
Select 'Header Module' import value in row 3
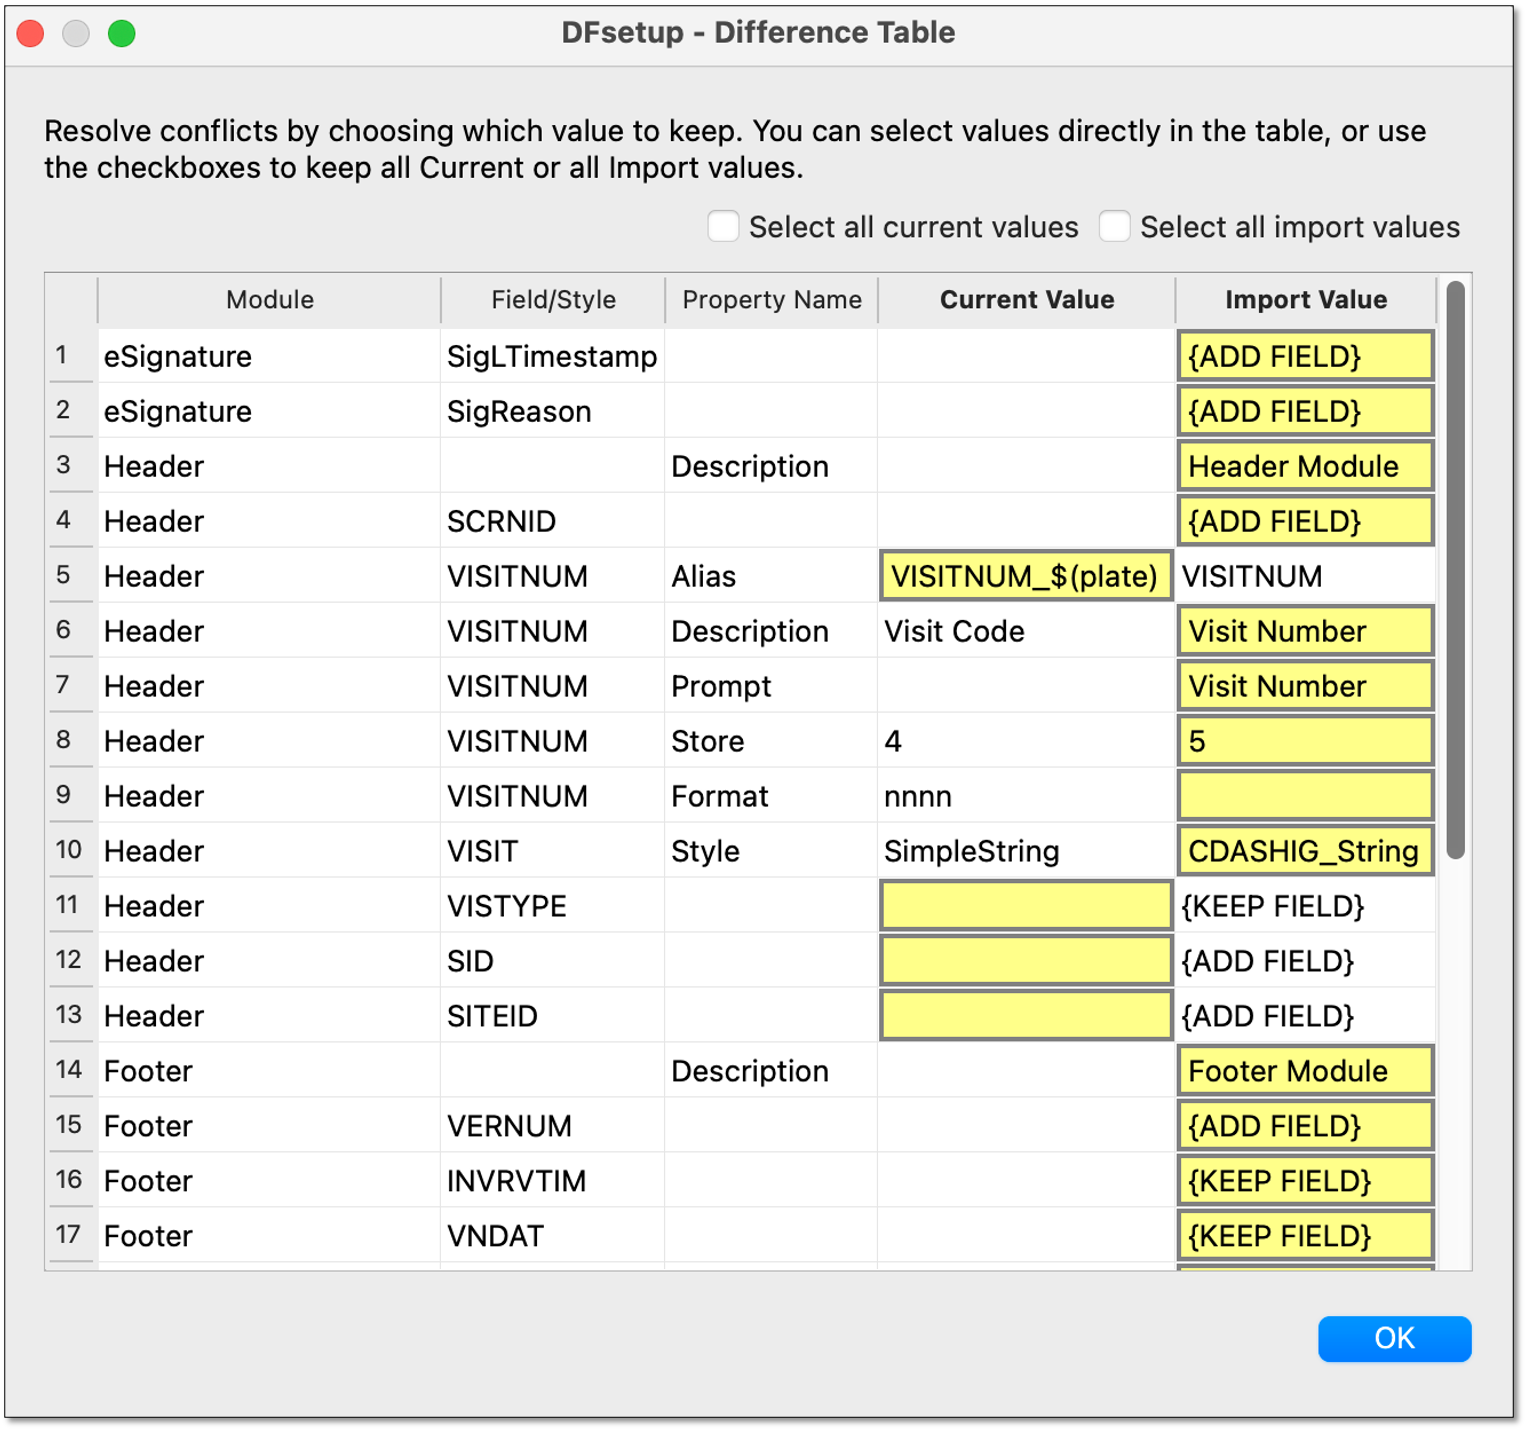tap(1305, 467)
